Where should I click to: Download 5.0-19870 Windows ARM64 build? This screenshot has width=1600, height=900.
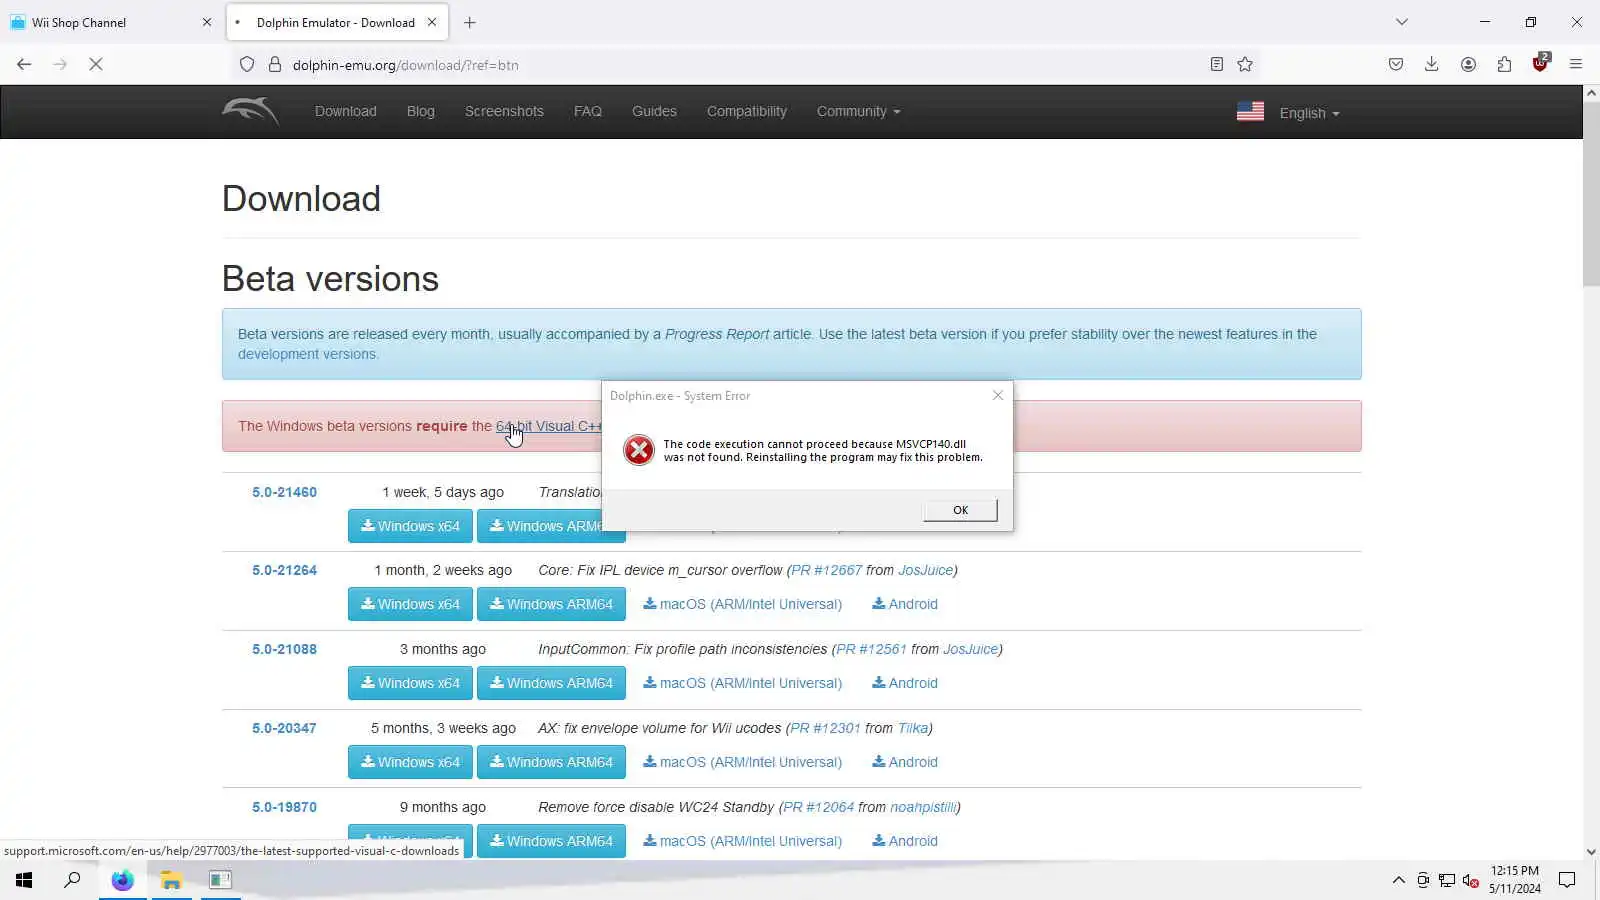click(551, 841)
